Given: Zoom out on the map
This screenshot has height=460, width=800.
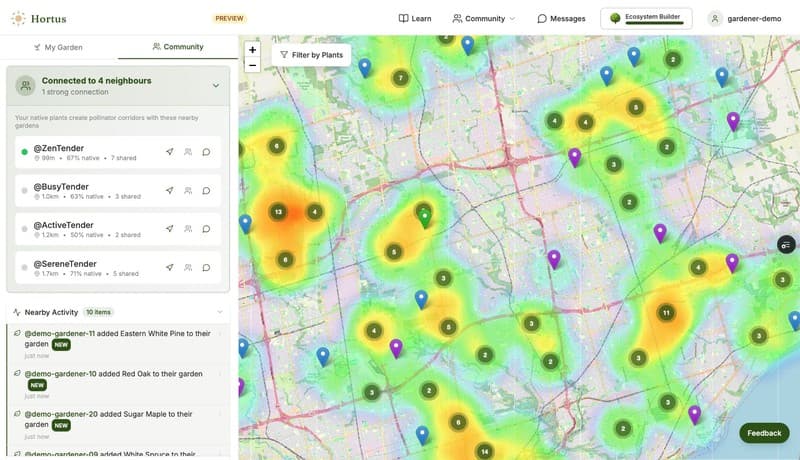Looking at the screenshot, I should pyautogui.click(x=253, y=65).
